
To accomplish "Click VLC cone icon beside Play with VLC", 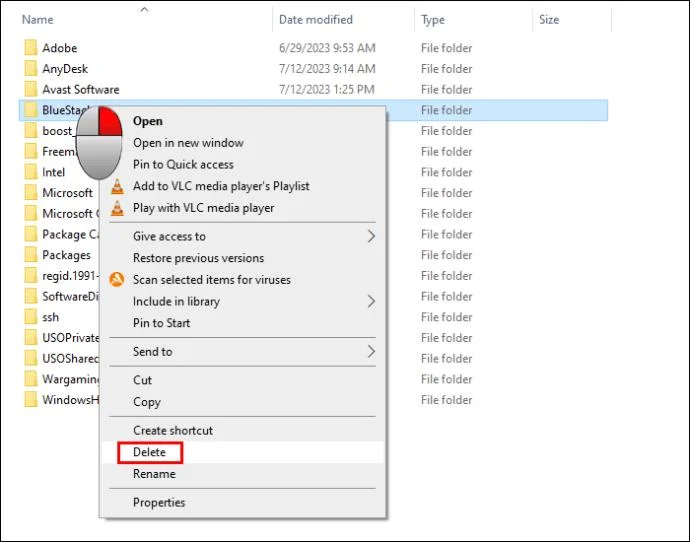I will (117, 208).
